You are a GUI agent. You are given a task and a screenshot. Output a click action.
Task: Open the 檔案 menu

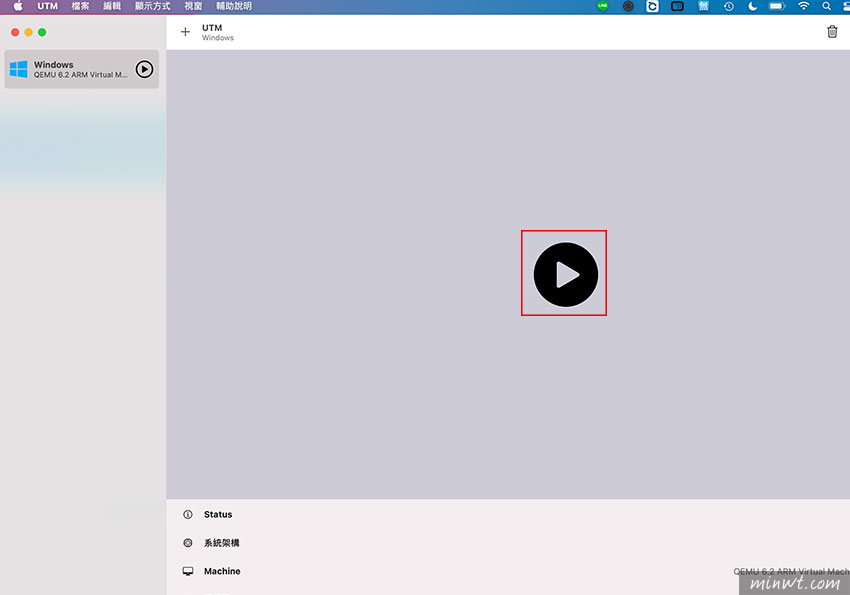coord(80,7)
